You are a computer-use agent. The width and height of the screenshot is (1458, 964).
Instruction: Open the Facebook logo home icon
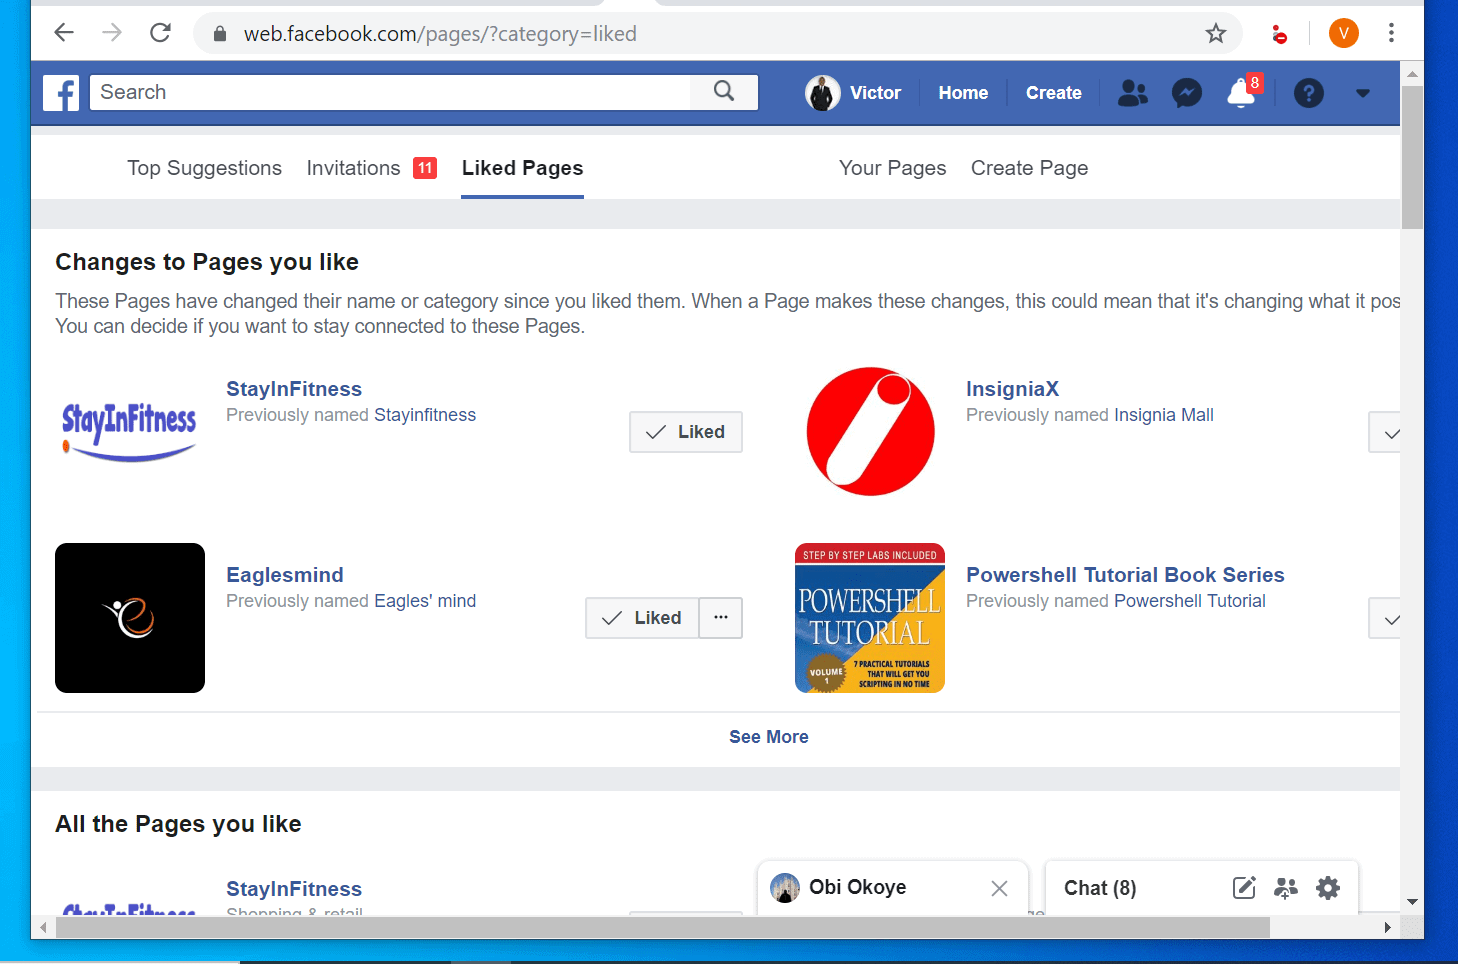(x=61, y=93)
